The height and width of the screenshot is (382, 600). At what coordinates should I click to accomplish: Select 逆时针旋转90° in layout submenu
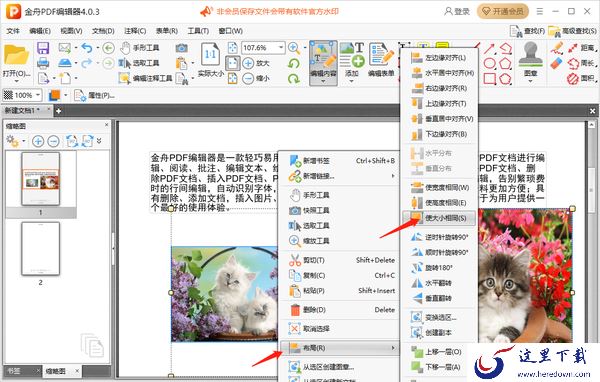(439, 237)
